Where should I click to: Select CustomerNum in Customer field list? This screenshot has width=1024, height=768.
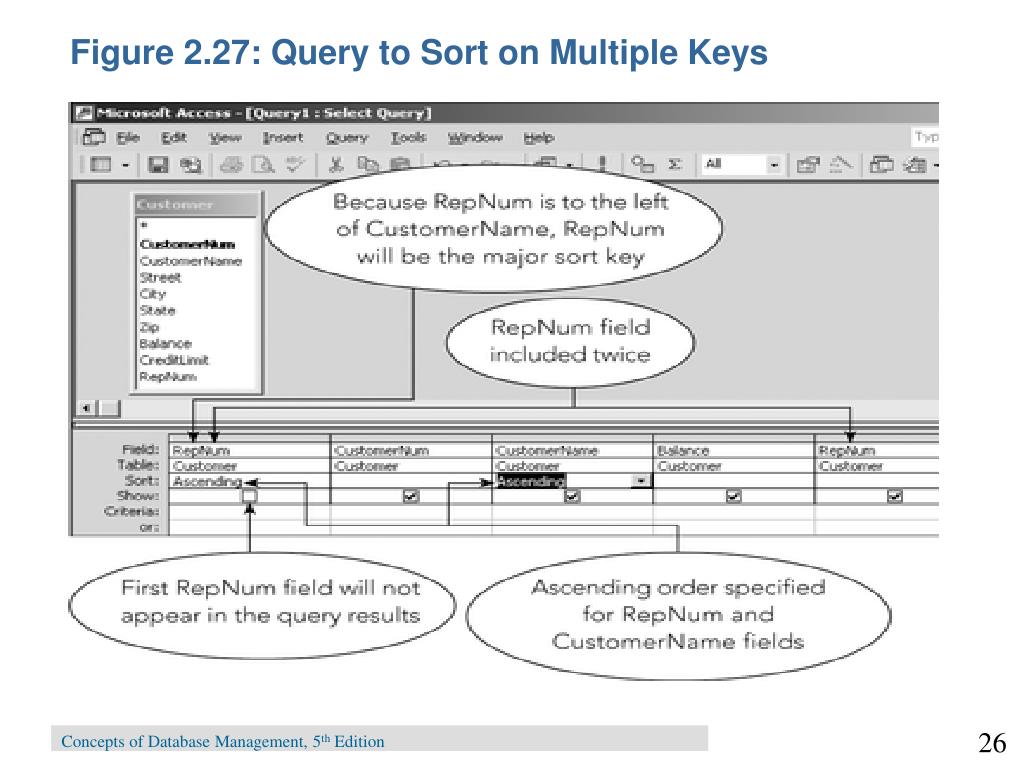[187, 244]
